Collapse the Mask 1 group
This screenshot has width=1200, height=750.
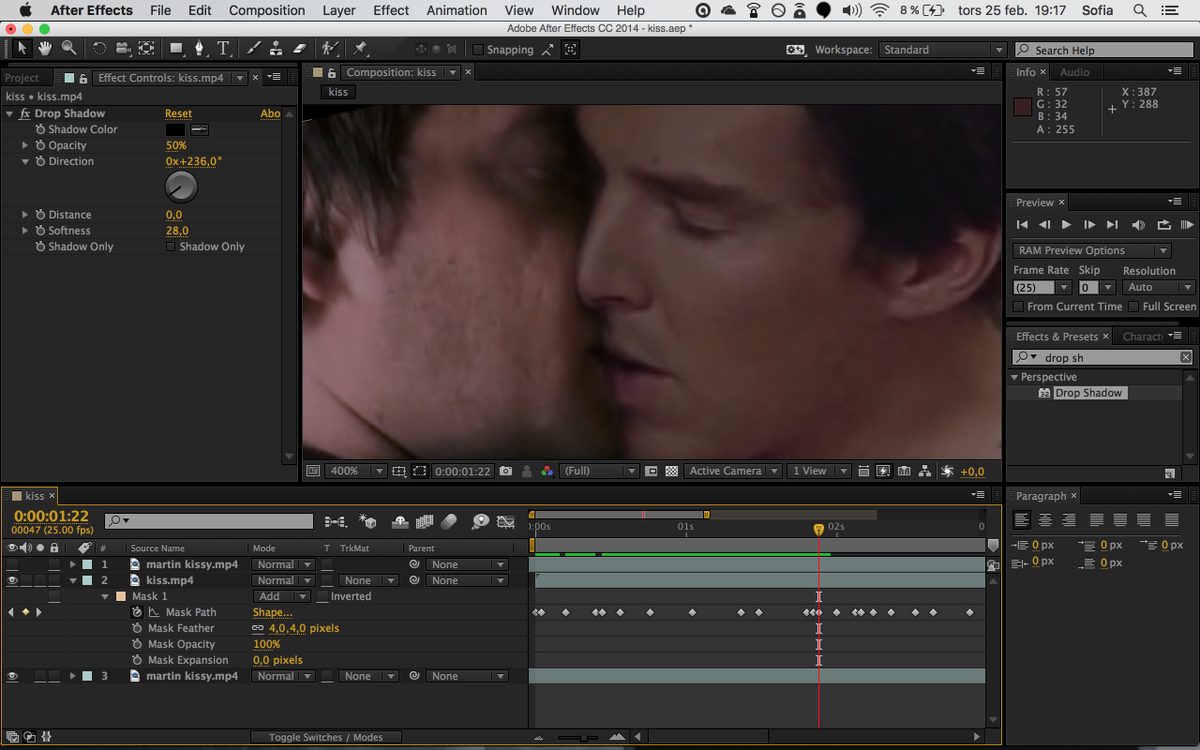[x=105, y=596]
